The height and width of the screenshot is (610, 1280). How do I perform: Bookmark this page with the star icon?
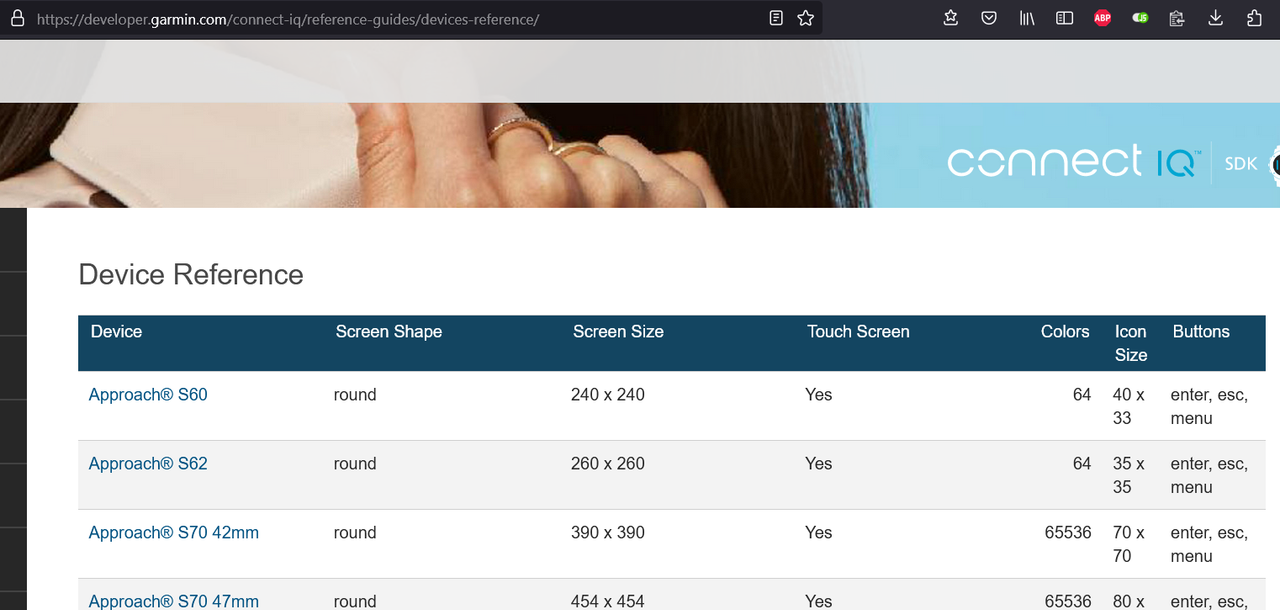806,18
